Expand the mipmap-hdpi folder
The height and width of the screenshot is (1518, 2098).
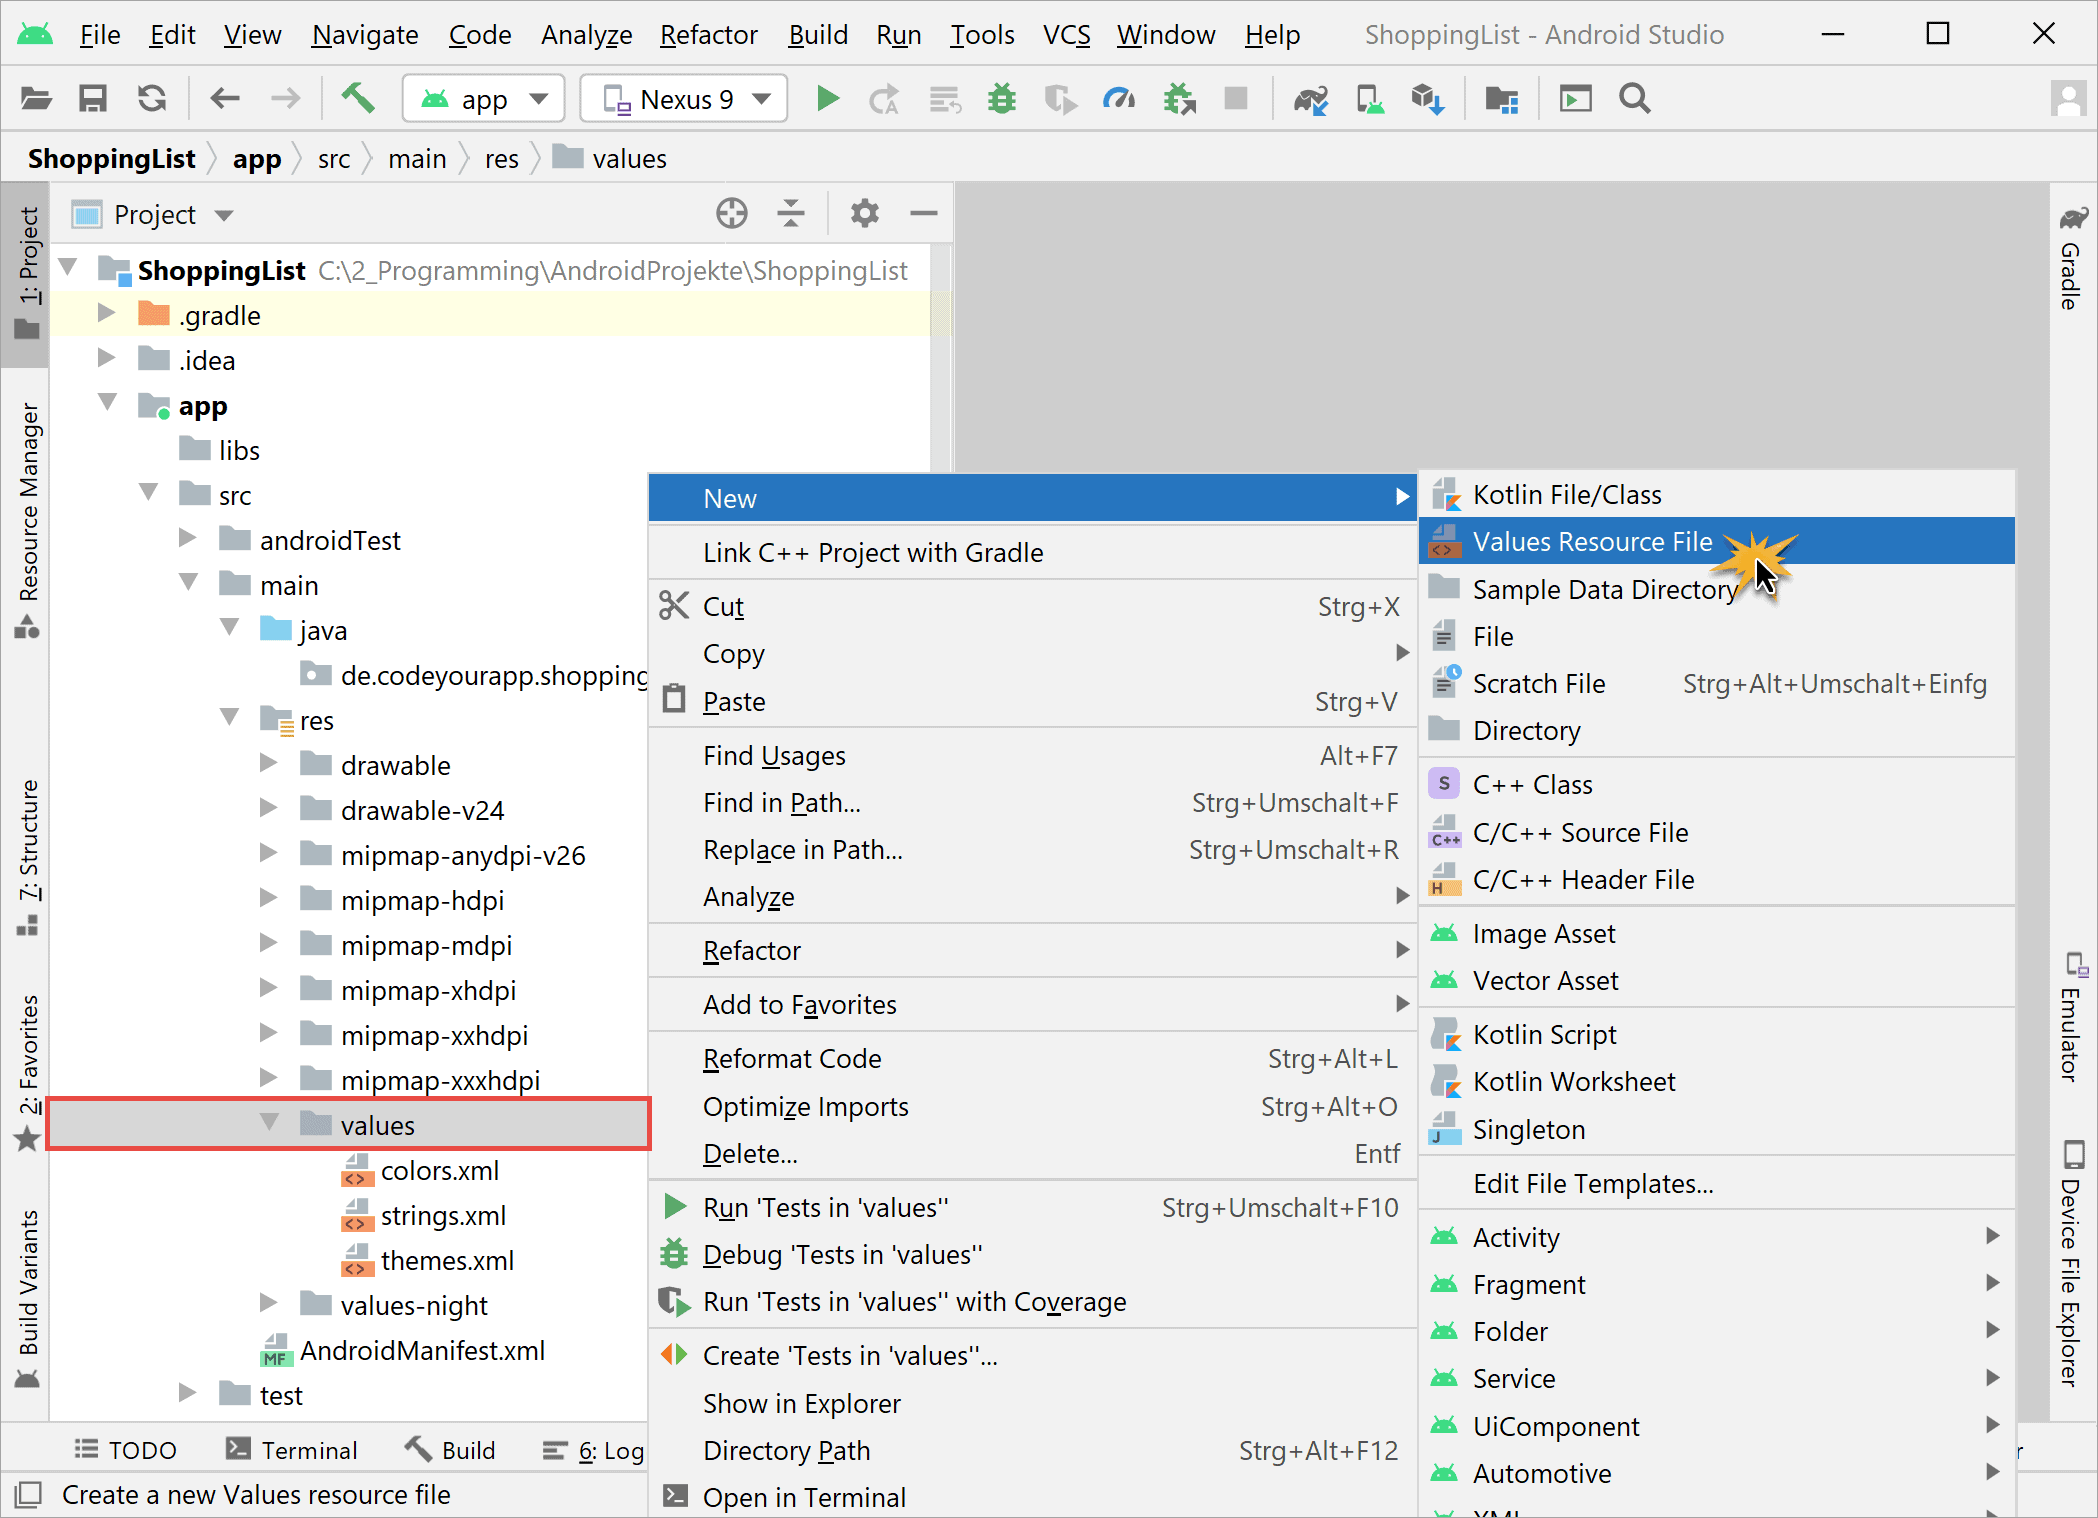268,898
